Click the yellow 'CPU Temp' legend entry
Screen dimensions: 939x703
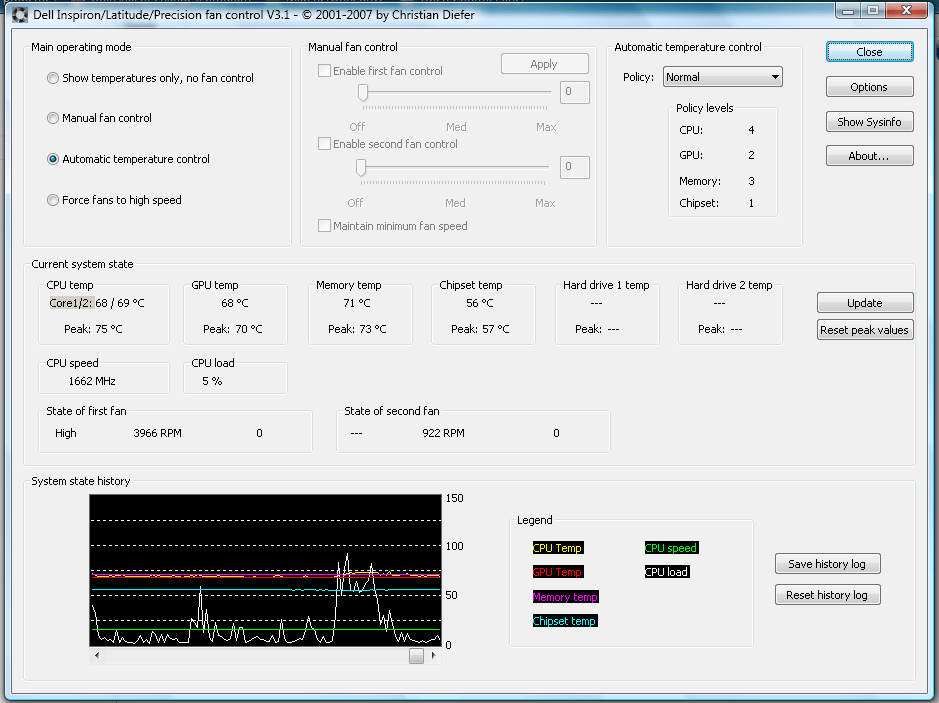560,547
